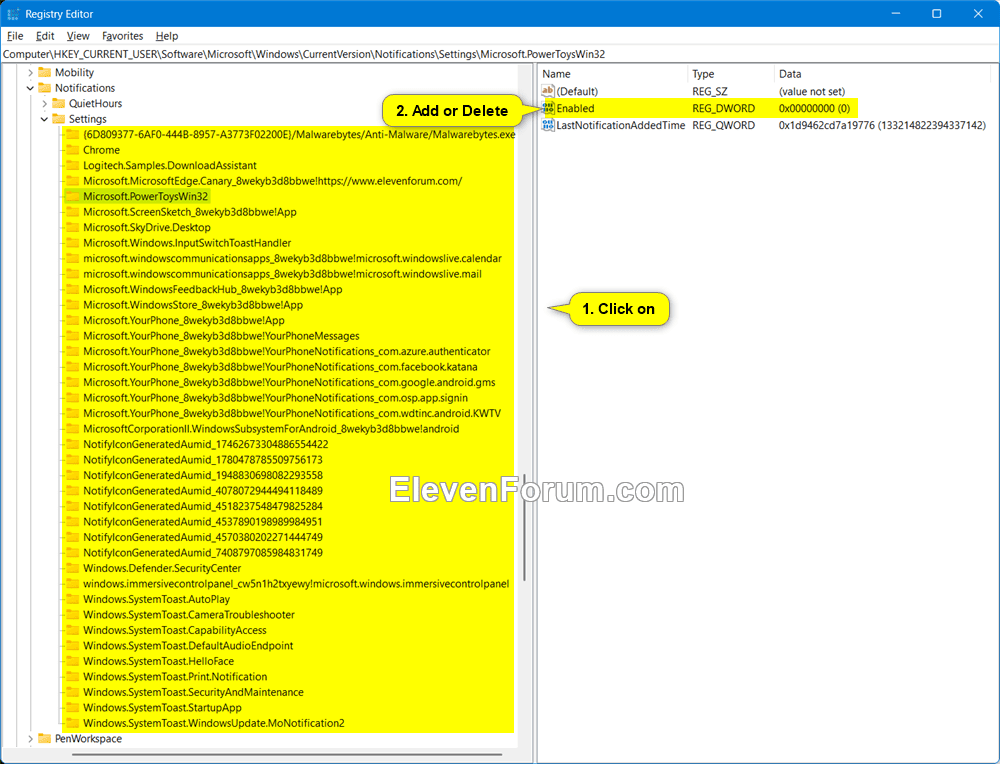Viewport: 1000px width, 764px height.
Task: Select the Windows.SystemToast.CameraTroubleshooter key
Action: (189, 615)
